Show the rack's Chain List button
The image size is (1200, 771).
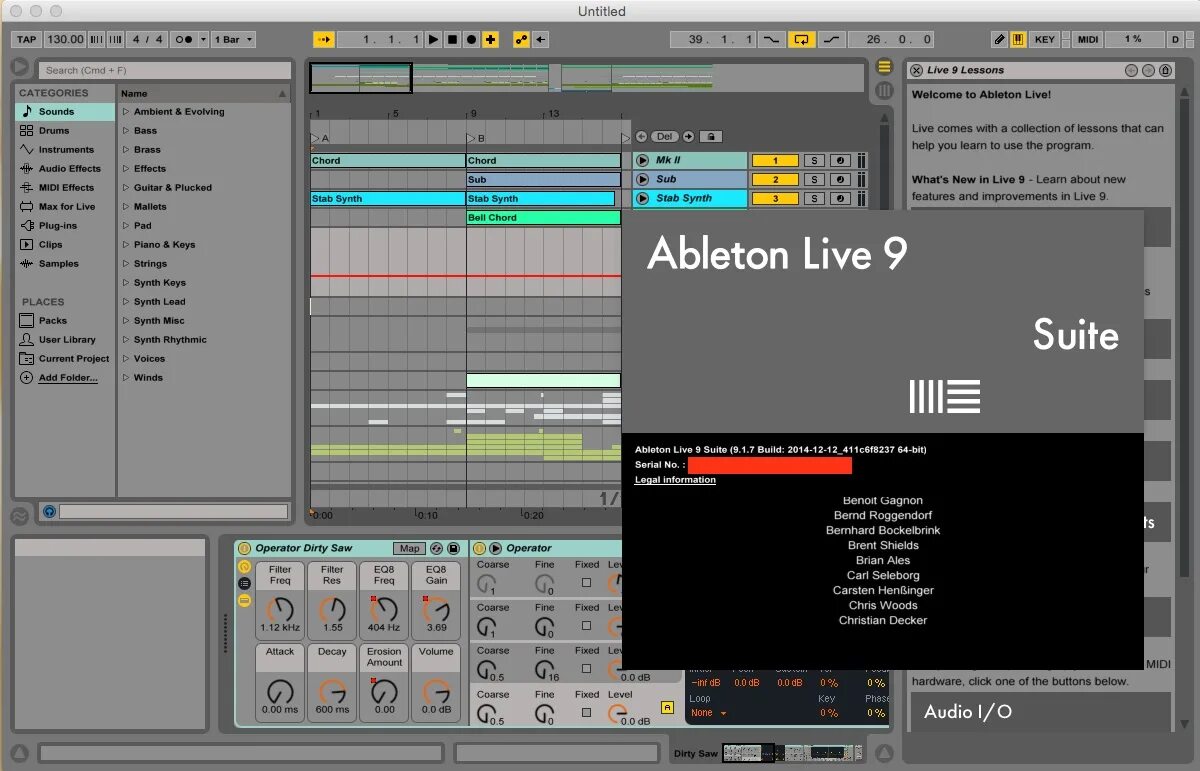point(244,583)
